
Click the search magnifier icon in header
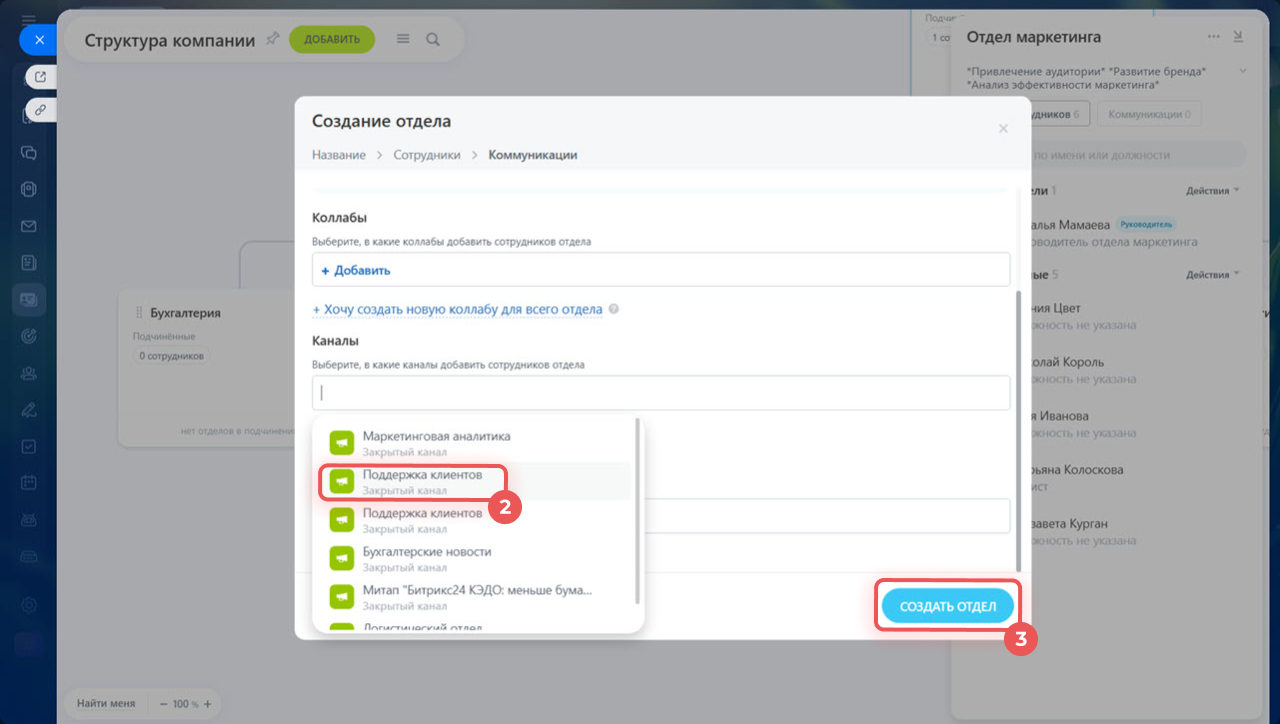(433, 39)
